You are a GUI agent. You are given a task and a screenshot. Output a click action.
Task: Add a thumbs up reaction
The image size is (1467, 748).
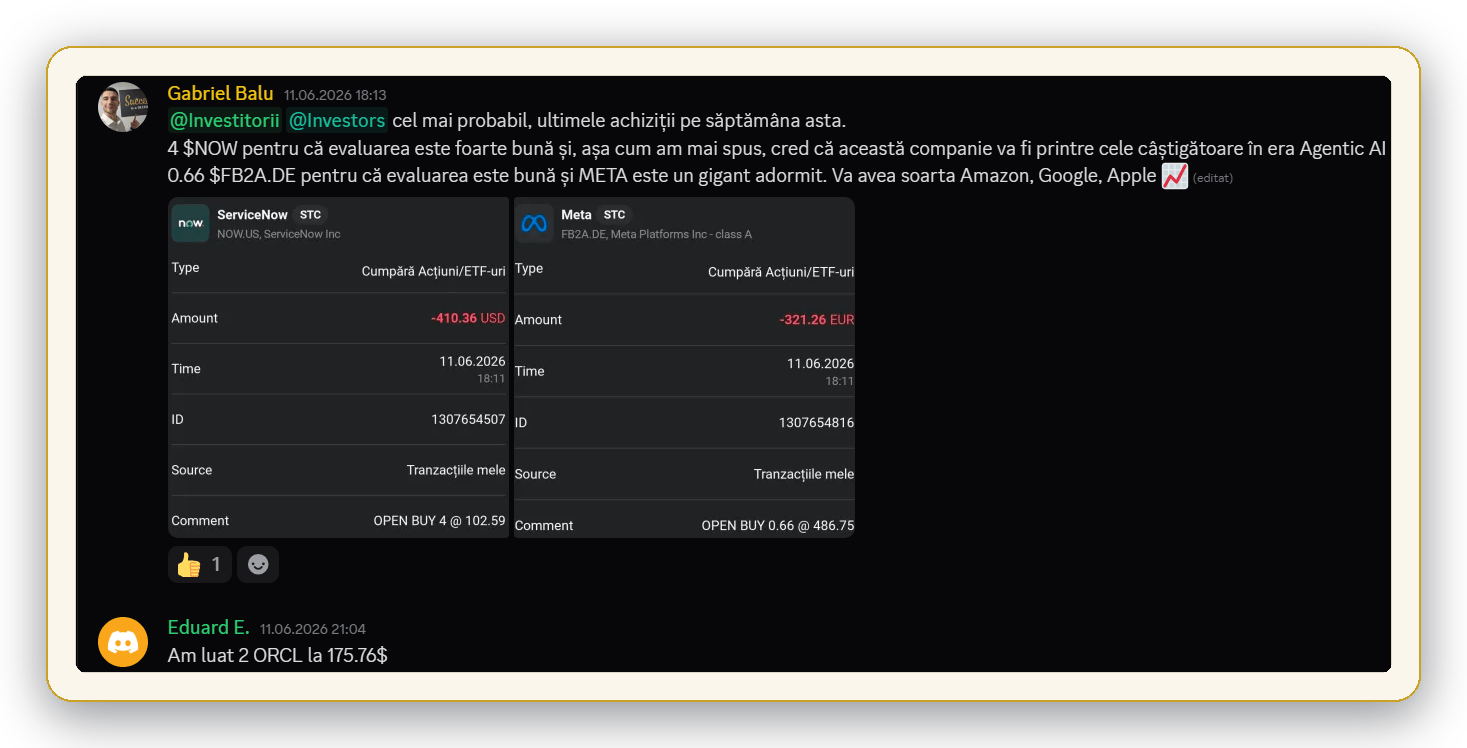pyautogui.click(x=200, y=565)
